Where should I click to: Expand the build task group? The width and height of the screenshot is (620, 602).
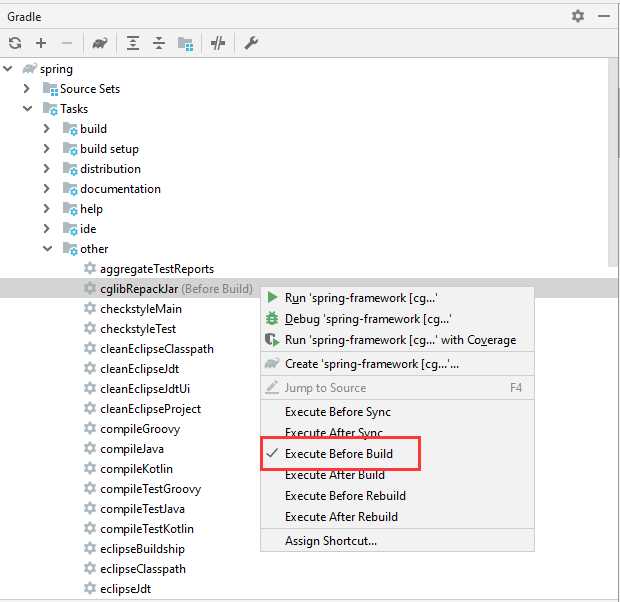coord(47,129)
